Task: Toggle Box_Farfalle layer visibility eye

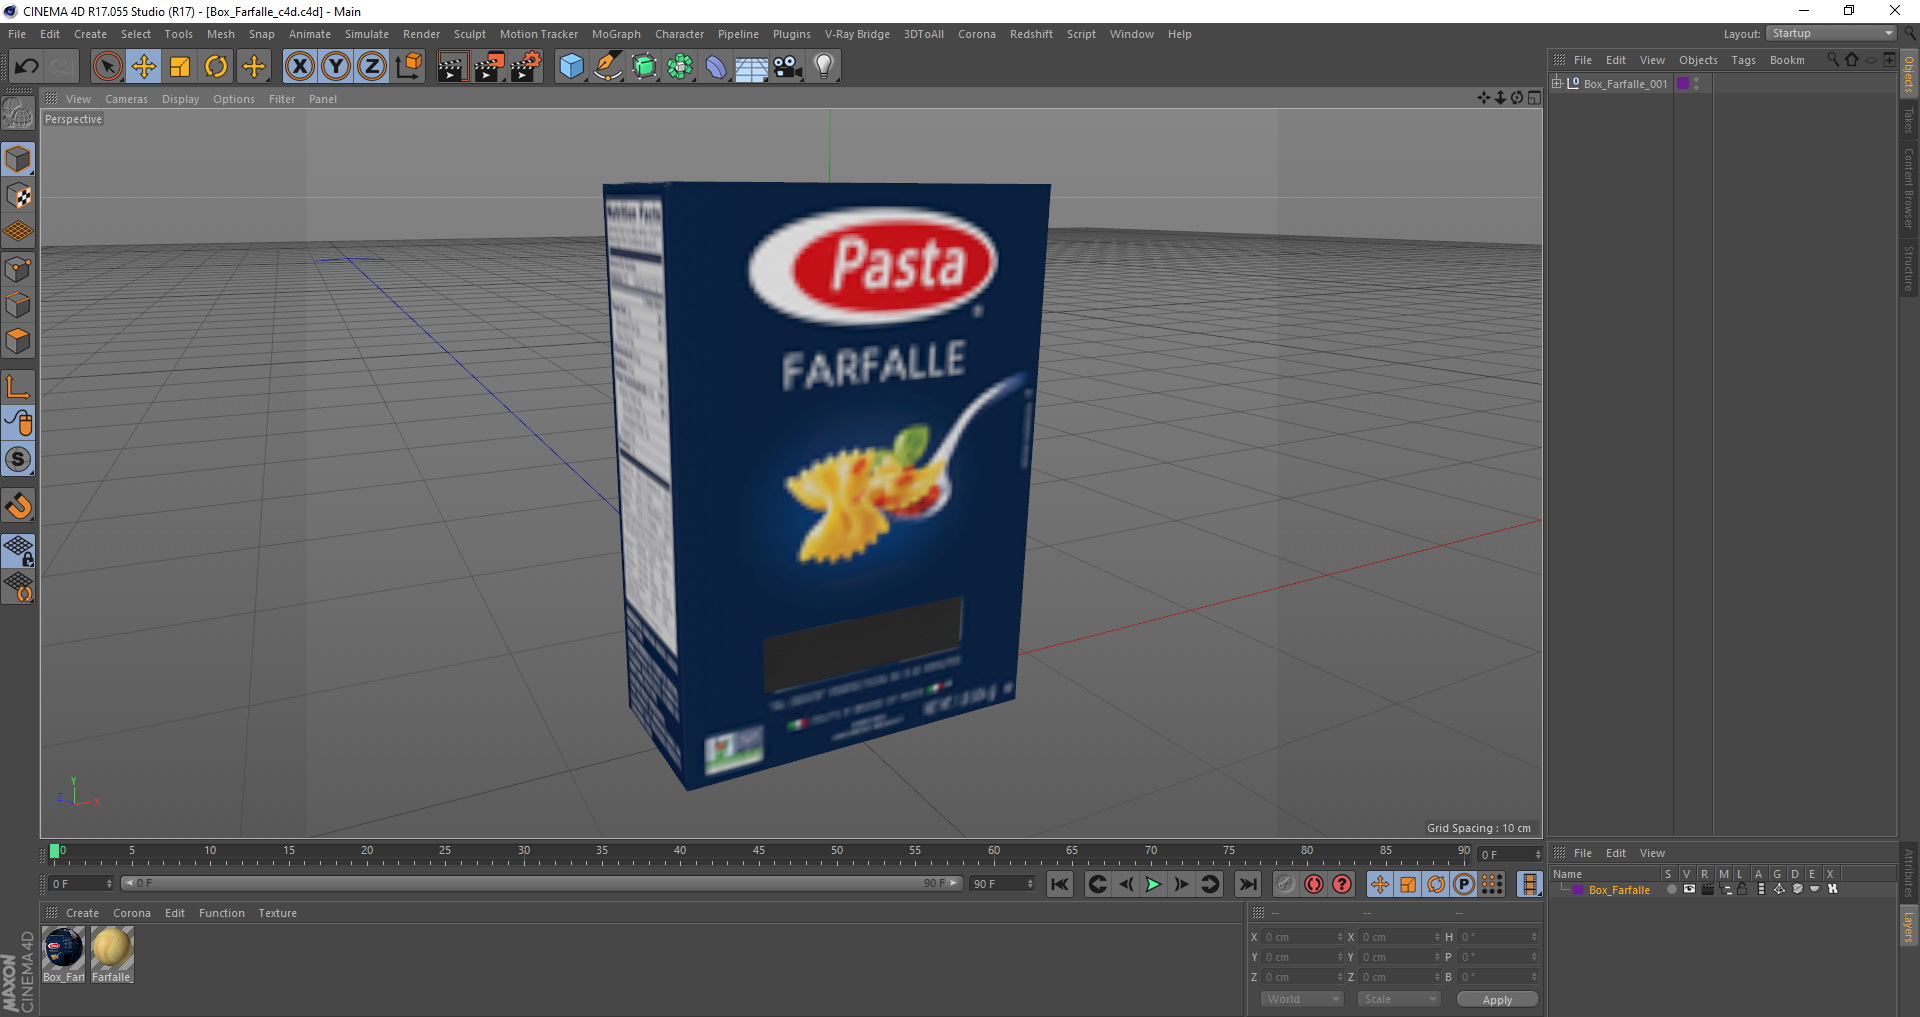Action: coord(1689,889)
